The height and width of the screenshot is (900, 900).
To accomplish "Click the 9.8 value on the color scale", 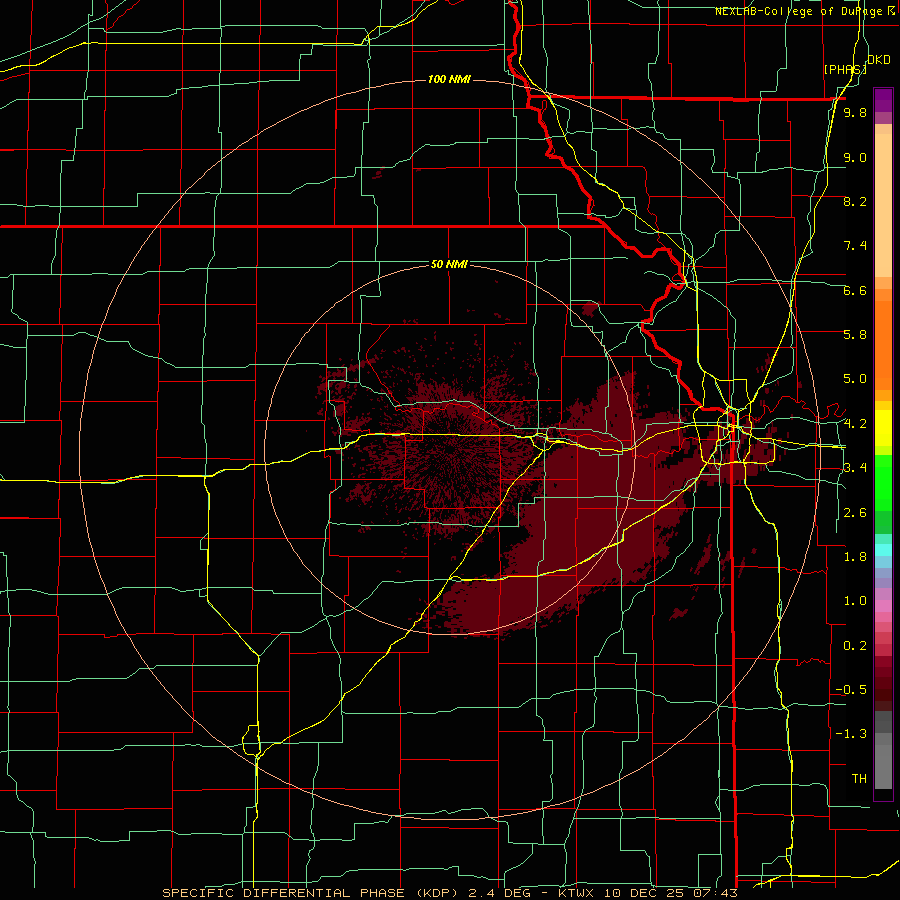I will click(855, 113).
